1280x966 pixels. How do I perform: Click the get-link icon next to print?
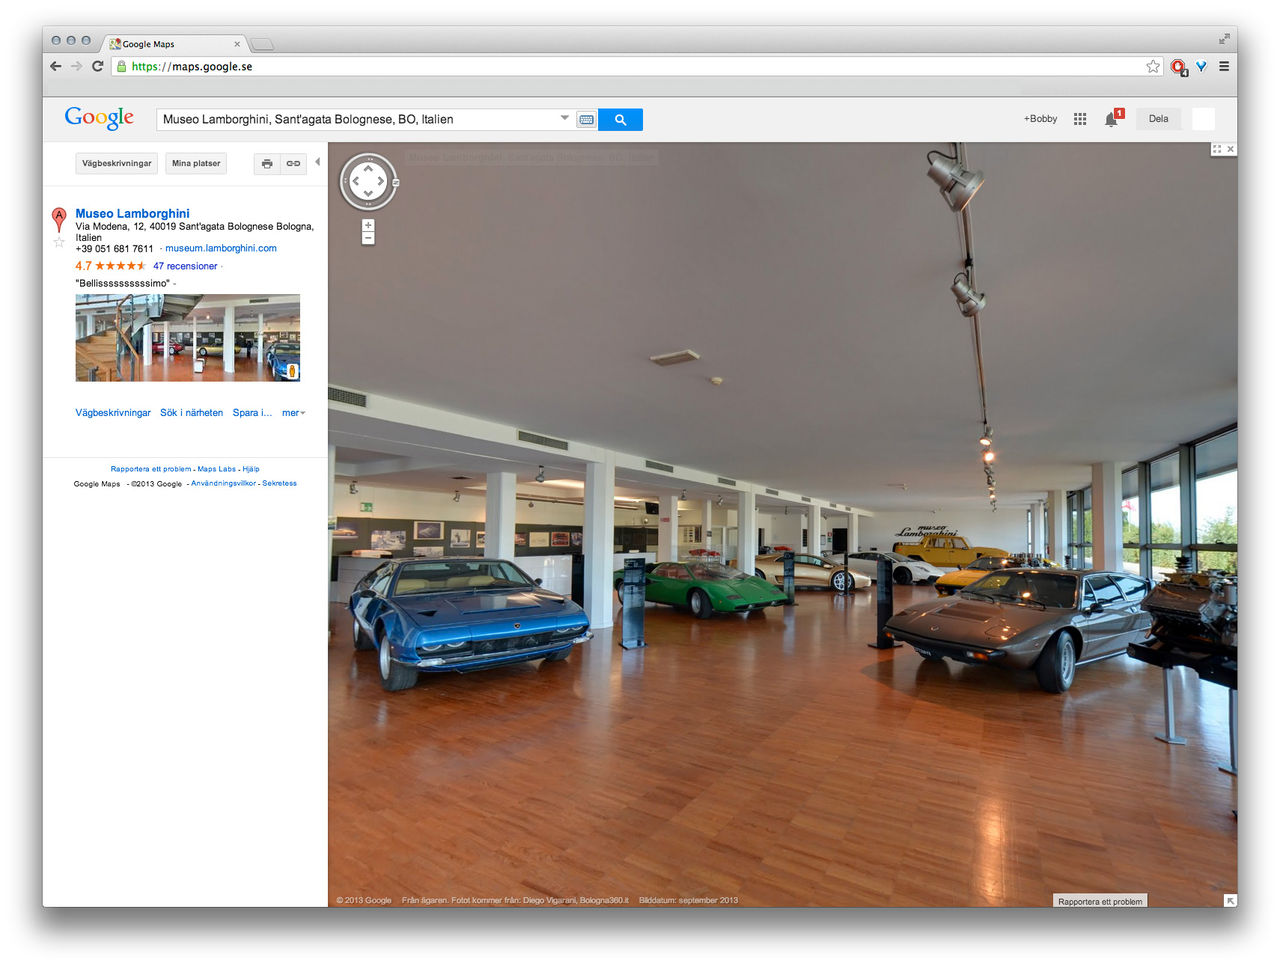pyautogui.click(x=293, y=163)
